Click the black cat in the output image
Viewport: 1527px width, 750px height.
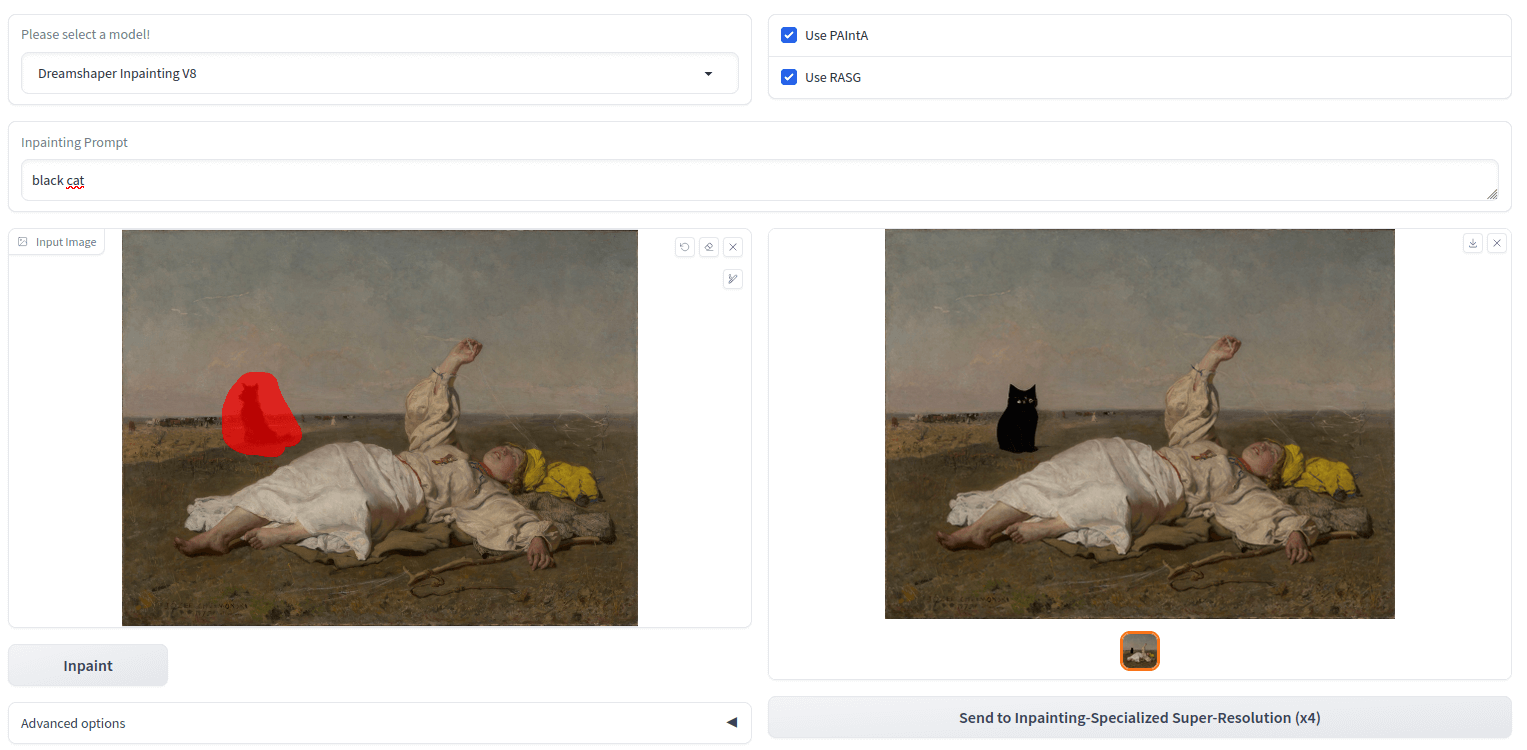click(1018, 419)
